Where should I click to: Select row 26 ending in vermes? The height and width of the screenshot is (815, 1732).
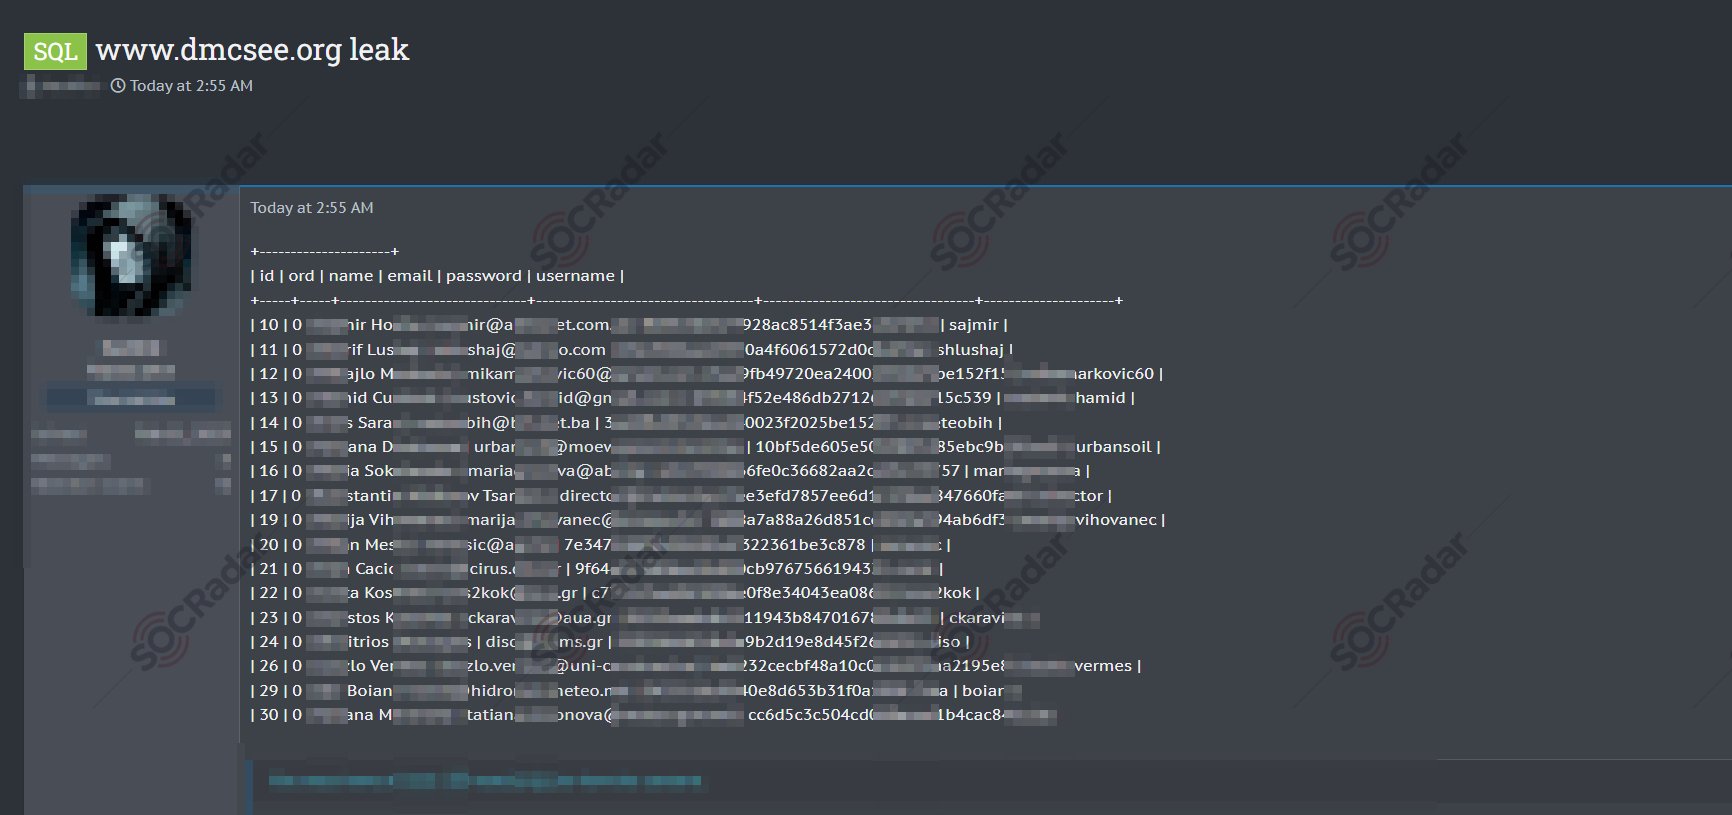click(696, 666)
